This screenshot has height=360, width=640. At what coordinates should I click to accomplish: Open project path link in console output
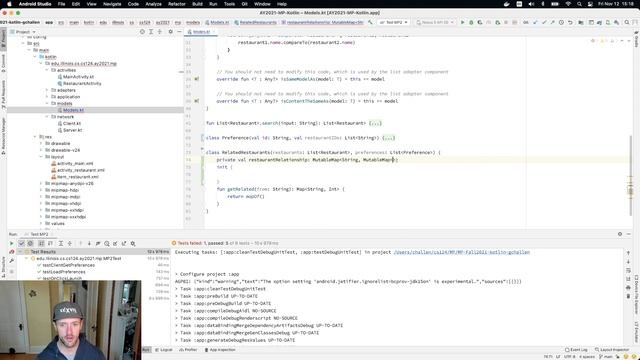click(462, 252)
